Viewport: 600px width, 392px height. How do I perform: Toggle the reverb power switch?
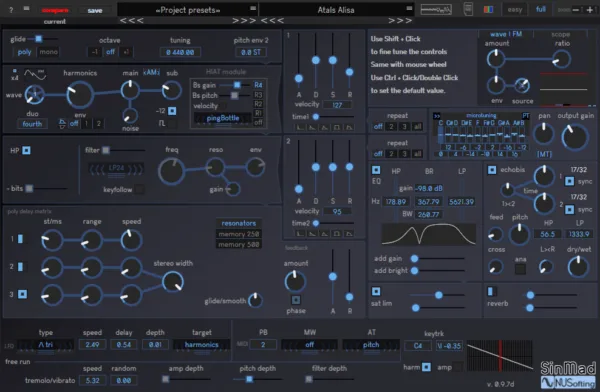[x=491, y=291]
